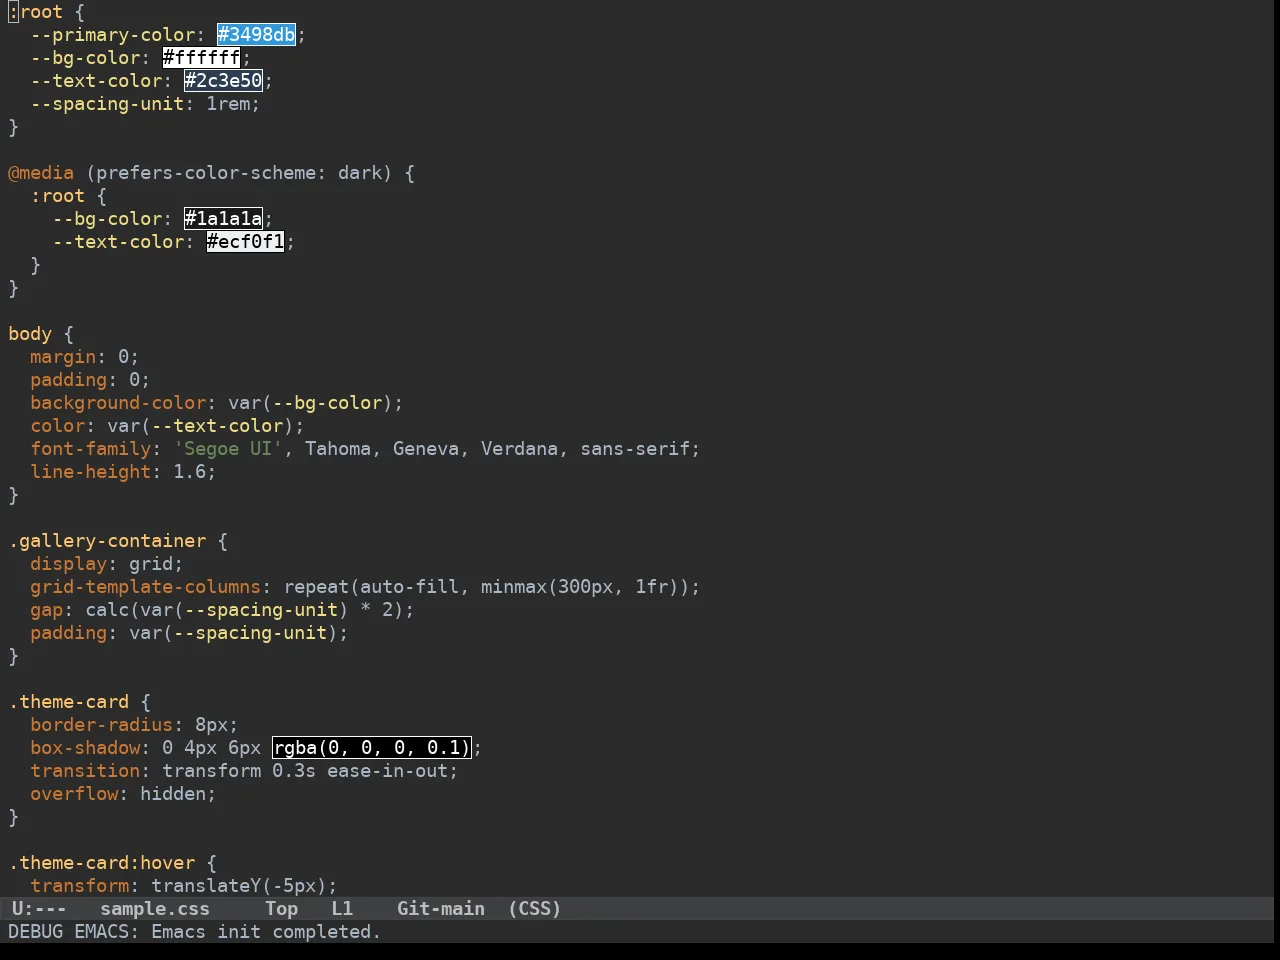This screenshot has width=1280, height=960.
Task: Click the 'Segoe UI' string
Action: [229, 449]
